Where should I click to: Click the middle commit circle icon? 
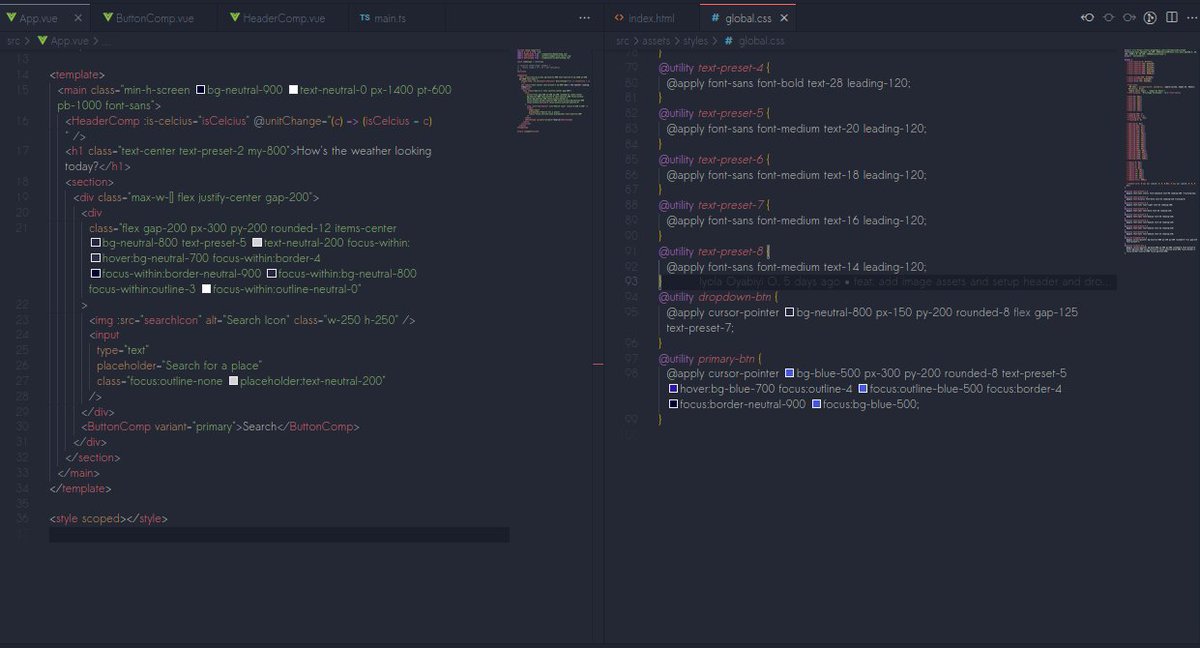tap(1108, 18)
